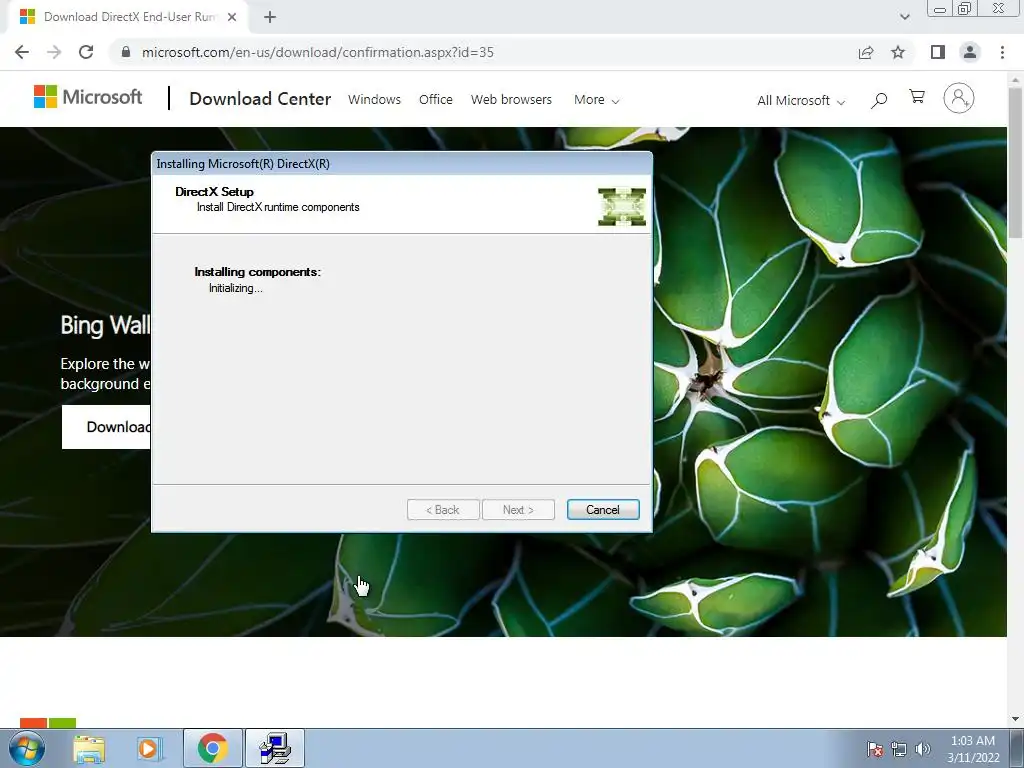Screen dimensions: 1024x768
Task: Click the search magnifier icon
Action: click(879, 100)
